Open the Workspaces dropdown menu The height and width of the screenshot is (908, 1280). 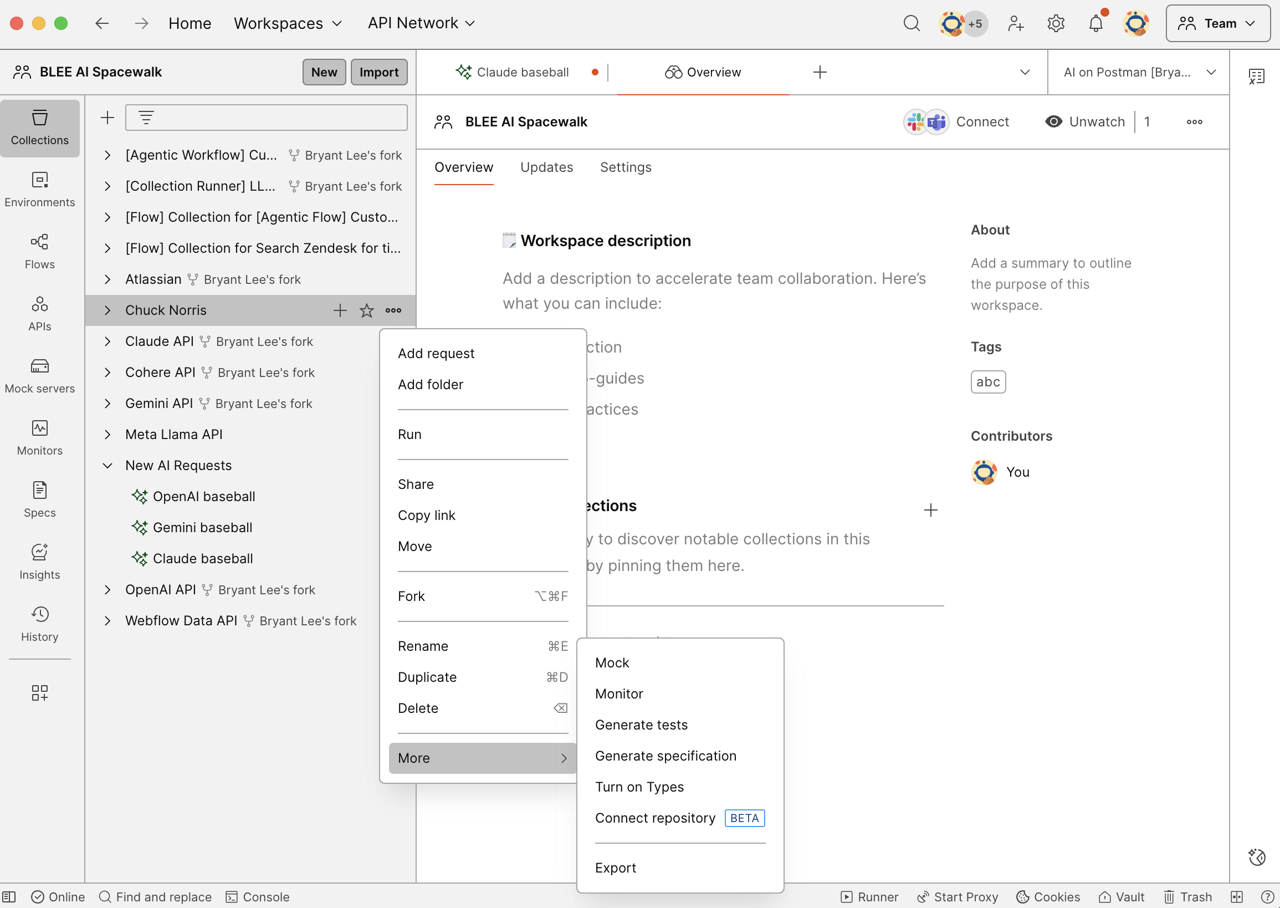(287, 23)
